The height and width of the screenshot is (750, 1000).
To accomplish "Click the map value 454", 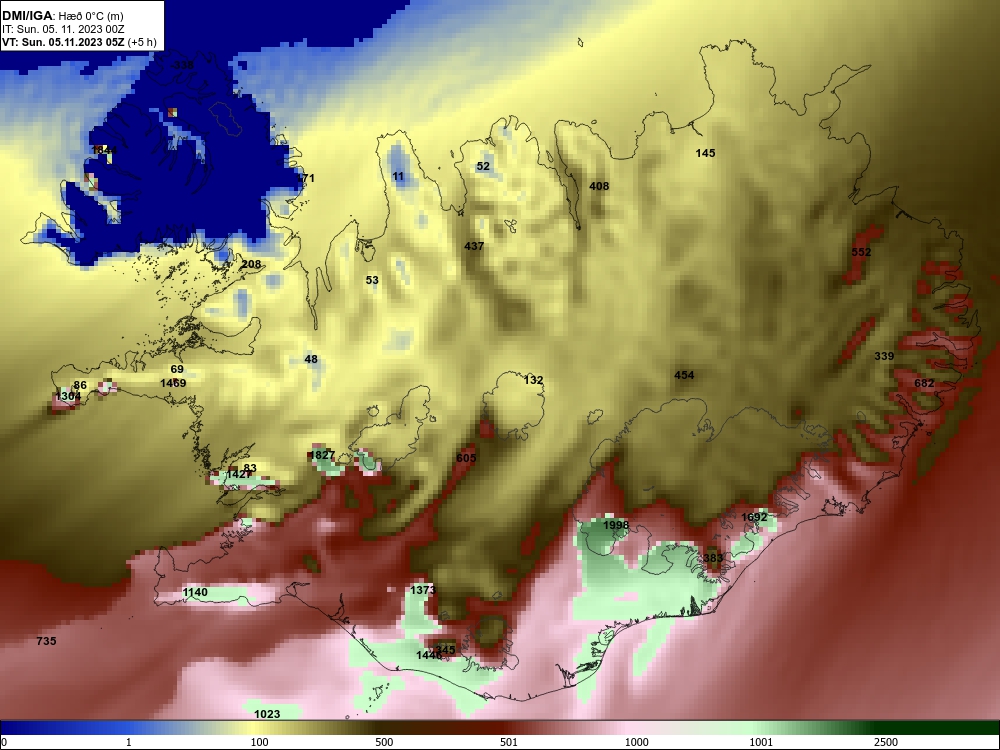I will [684, 376].
